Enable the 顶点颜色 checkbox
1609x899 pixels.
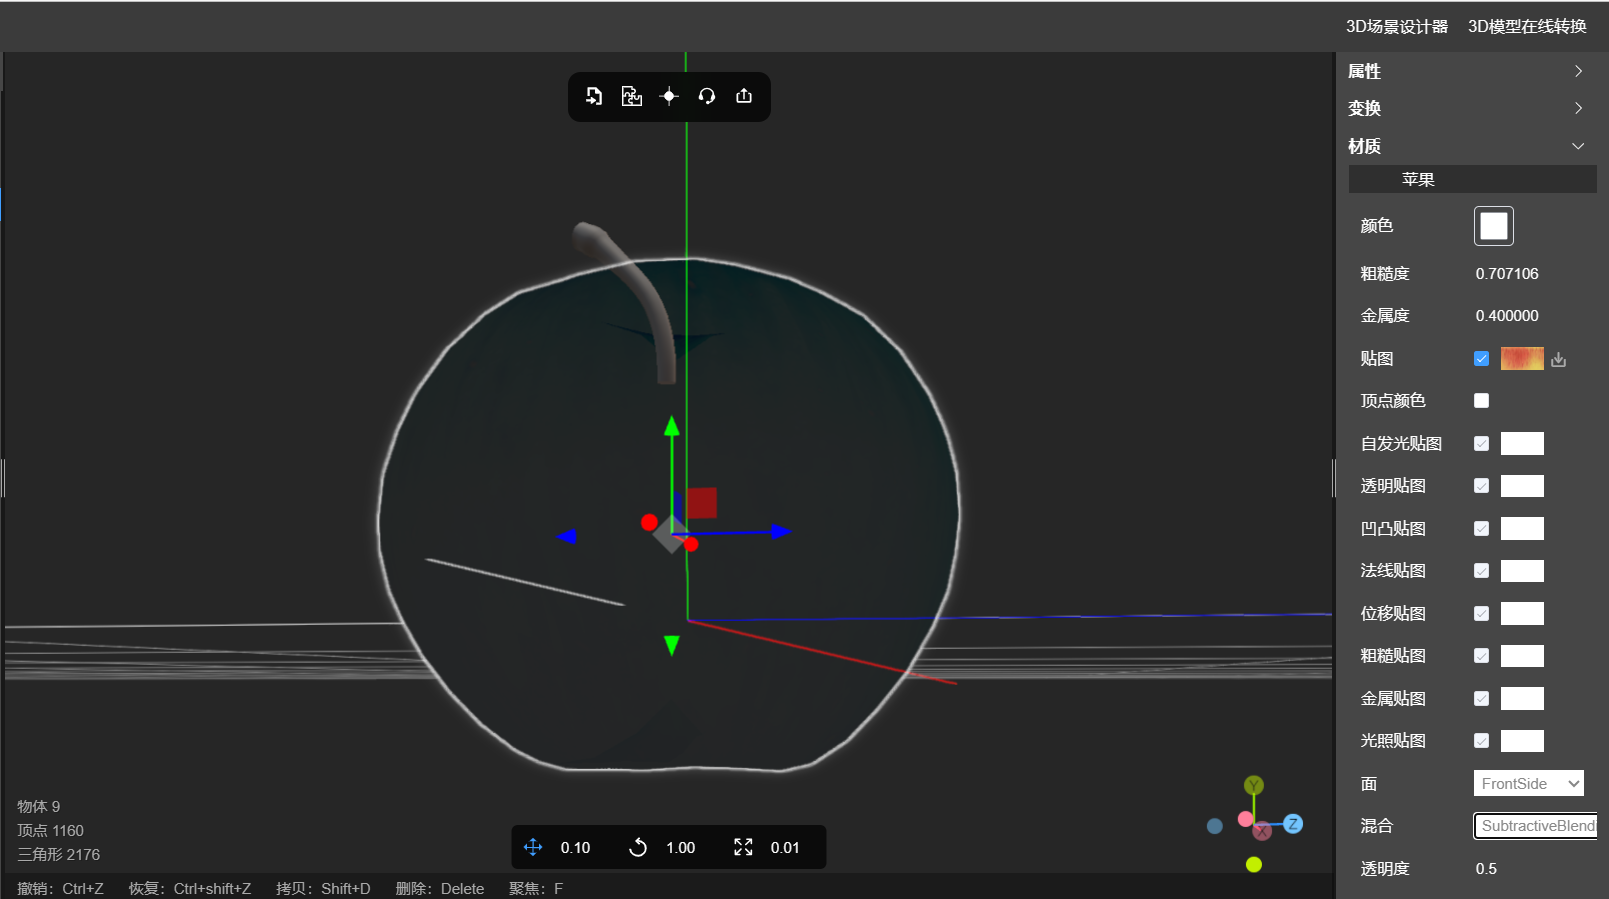(x=1482, y=401)
